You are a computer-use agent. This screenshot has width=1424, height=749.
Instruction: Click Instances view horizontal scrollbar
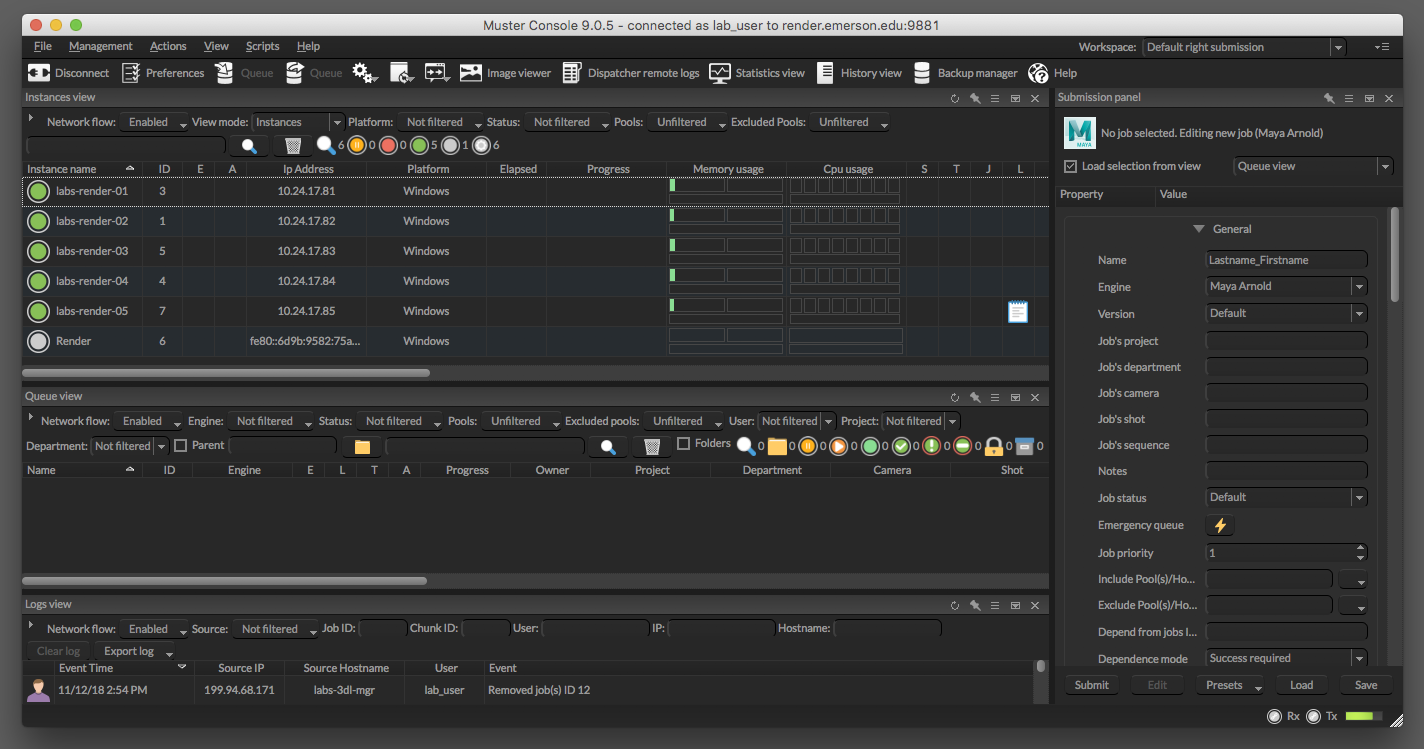pos(226,373)
